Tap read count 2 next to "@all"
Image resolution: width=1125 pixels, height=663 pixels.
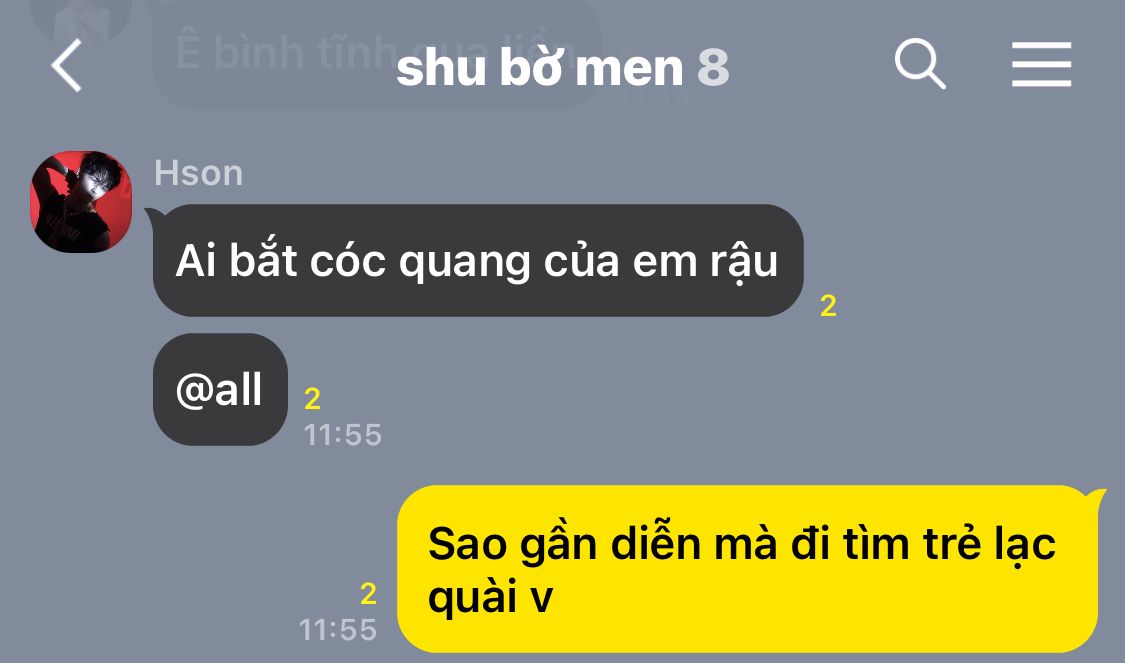(312, 399)
